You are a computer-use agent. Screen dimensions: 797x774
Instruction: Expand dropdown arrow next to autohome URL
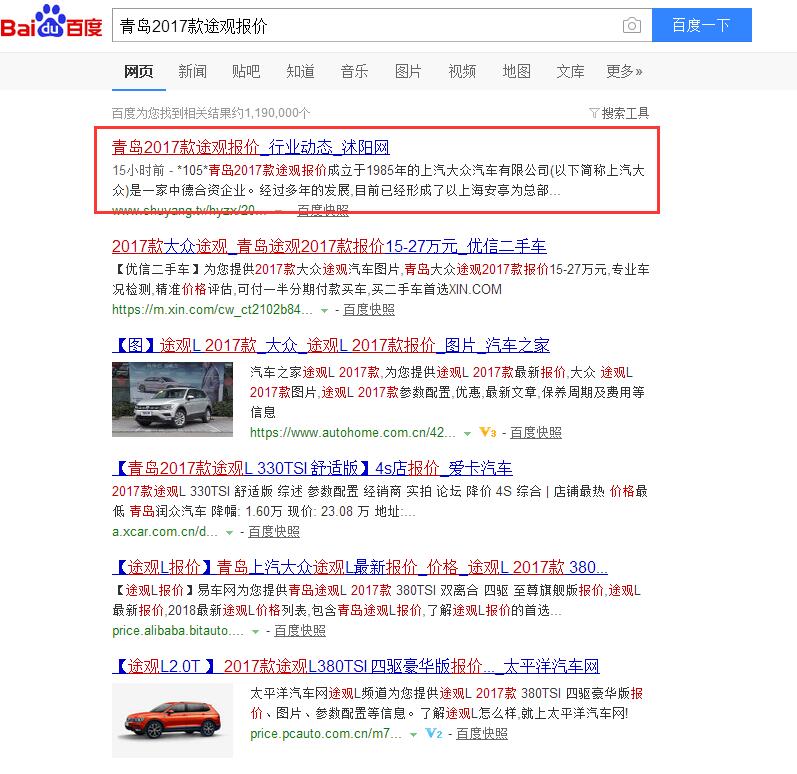pyautogui.click(x=467, y=434)
